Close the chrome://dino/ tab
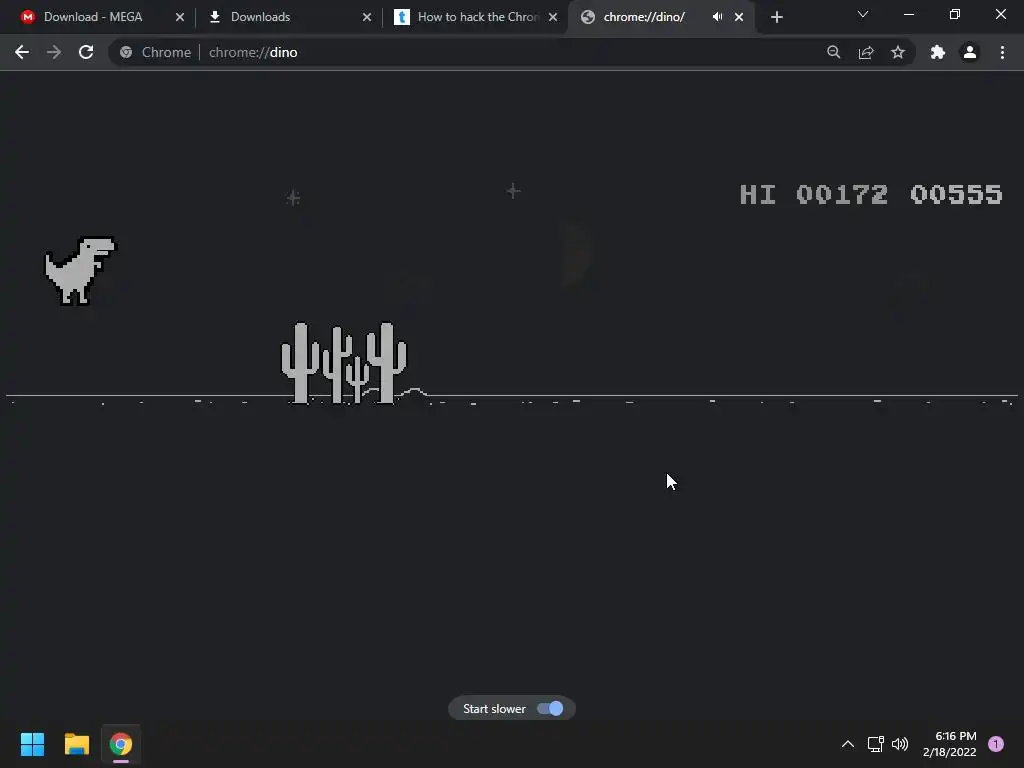This screenshot has height=768, width=1024. tap(739, 17)
